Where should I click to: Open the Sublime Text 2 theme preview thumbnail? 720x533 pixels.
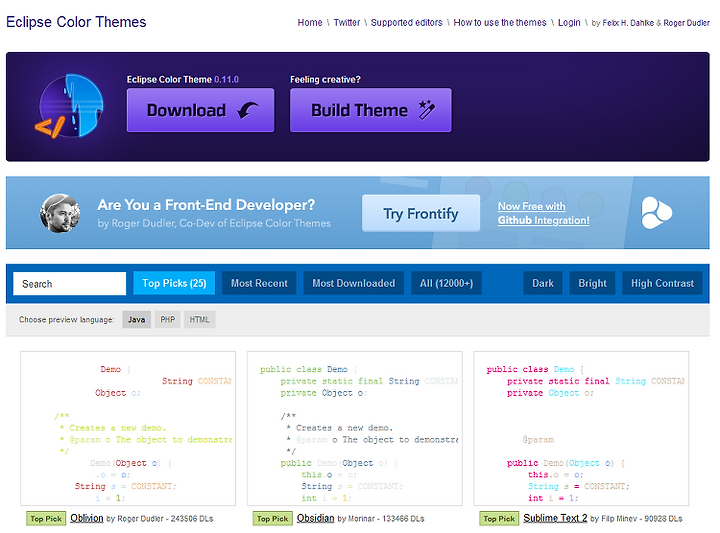(x=581, y=429)
